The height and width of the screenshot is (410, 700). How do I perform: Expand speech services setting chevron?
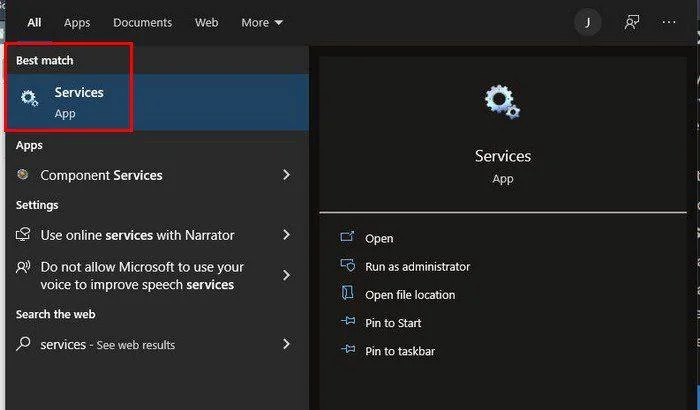point(287,275)
